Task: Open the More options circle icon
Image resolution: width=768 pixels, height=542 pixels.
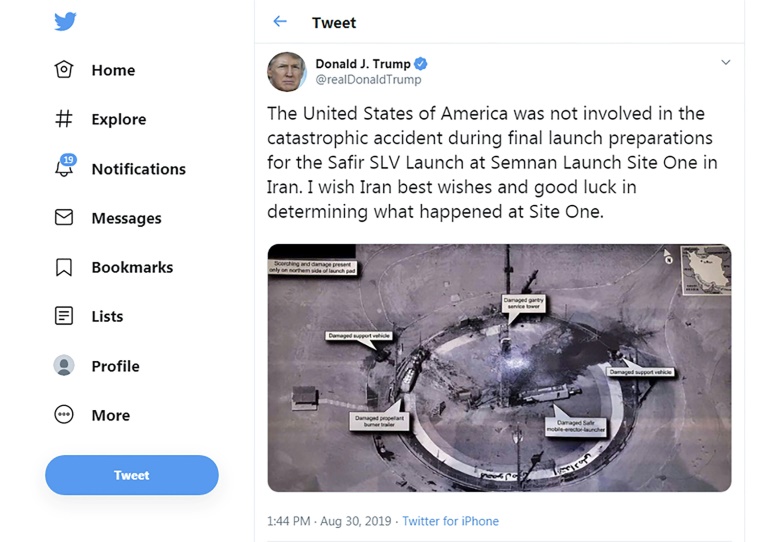Action: point(64,415)
